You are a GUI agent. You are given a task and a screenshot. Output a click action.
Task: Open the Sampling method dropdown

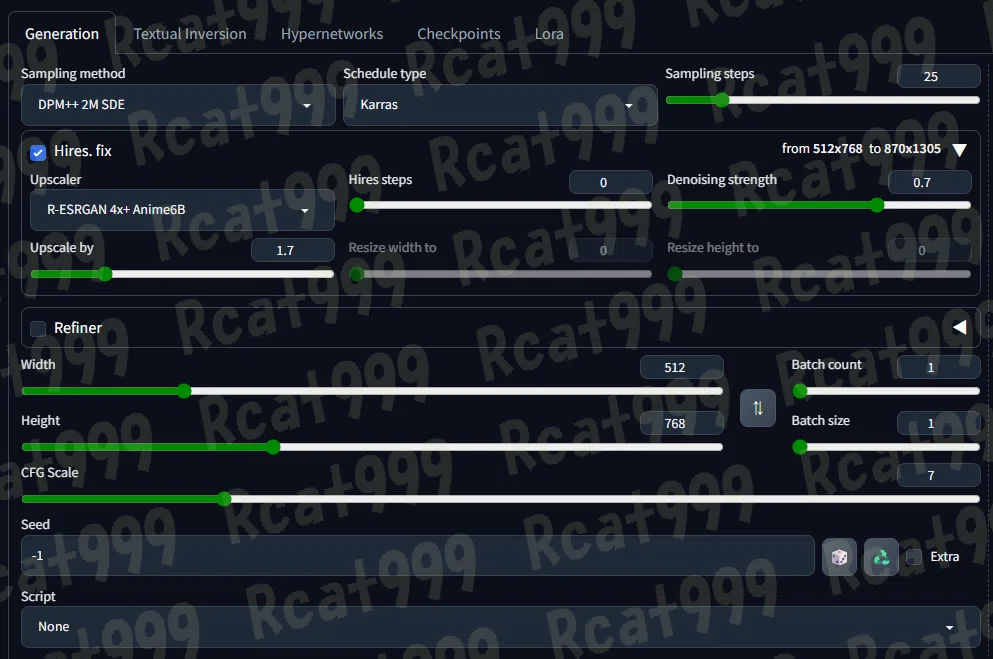[x=178, y=105]
